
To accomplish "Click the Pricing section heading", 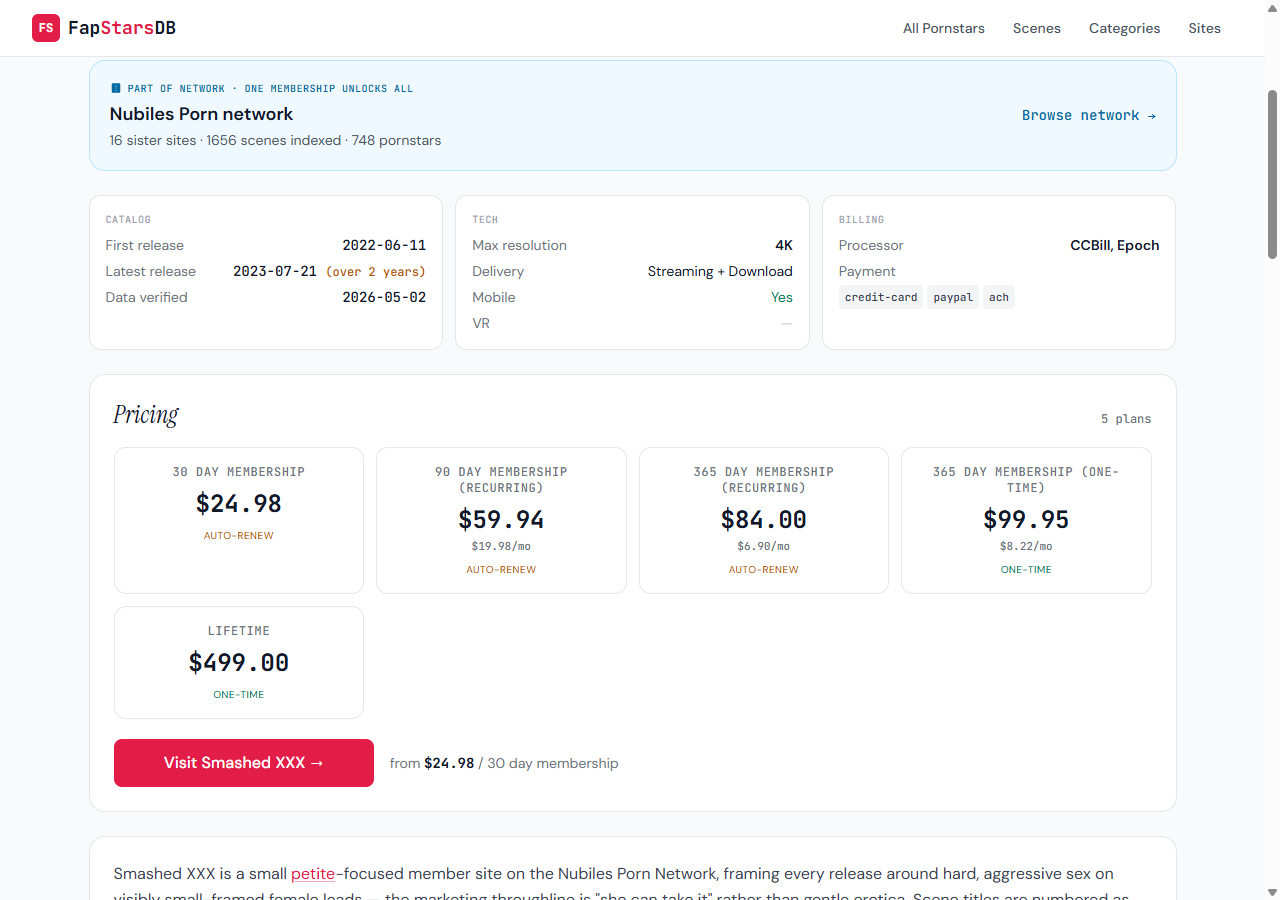I will (x=146, y=414).
